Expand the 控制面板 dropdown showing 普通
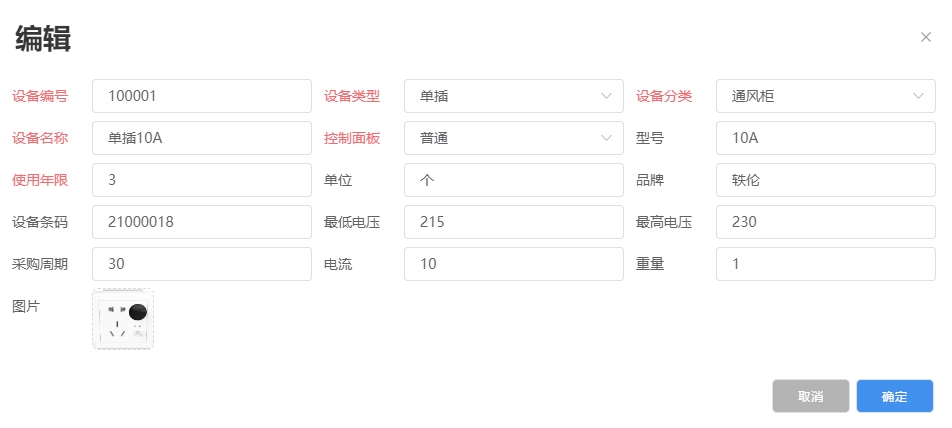 click(606, 138)
